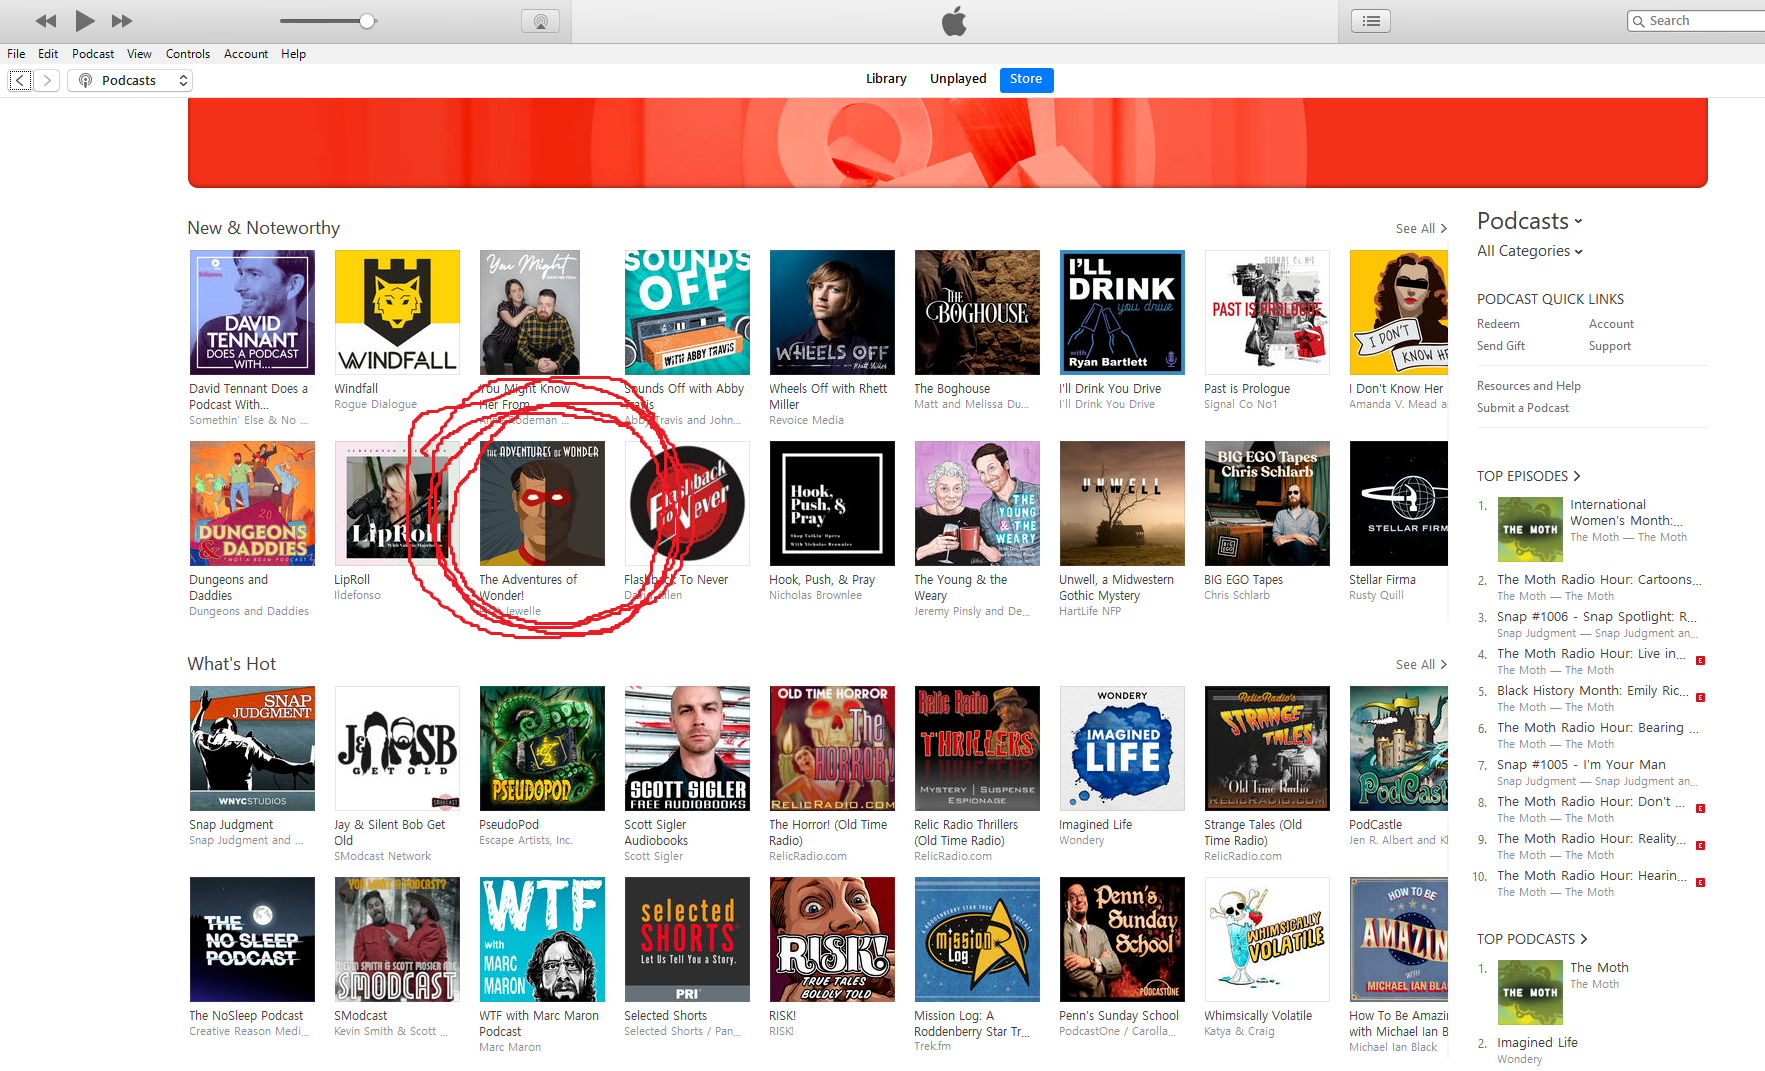The width and height of the screenshot is (1765, 1071).
Task: Expand the Podcasts heading dropdown in sidebar
Action: [x=1530, y=221]
